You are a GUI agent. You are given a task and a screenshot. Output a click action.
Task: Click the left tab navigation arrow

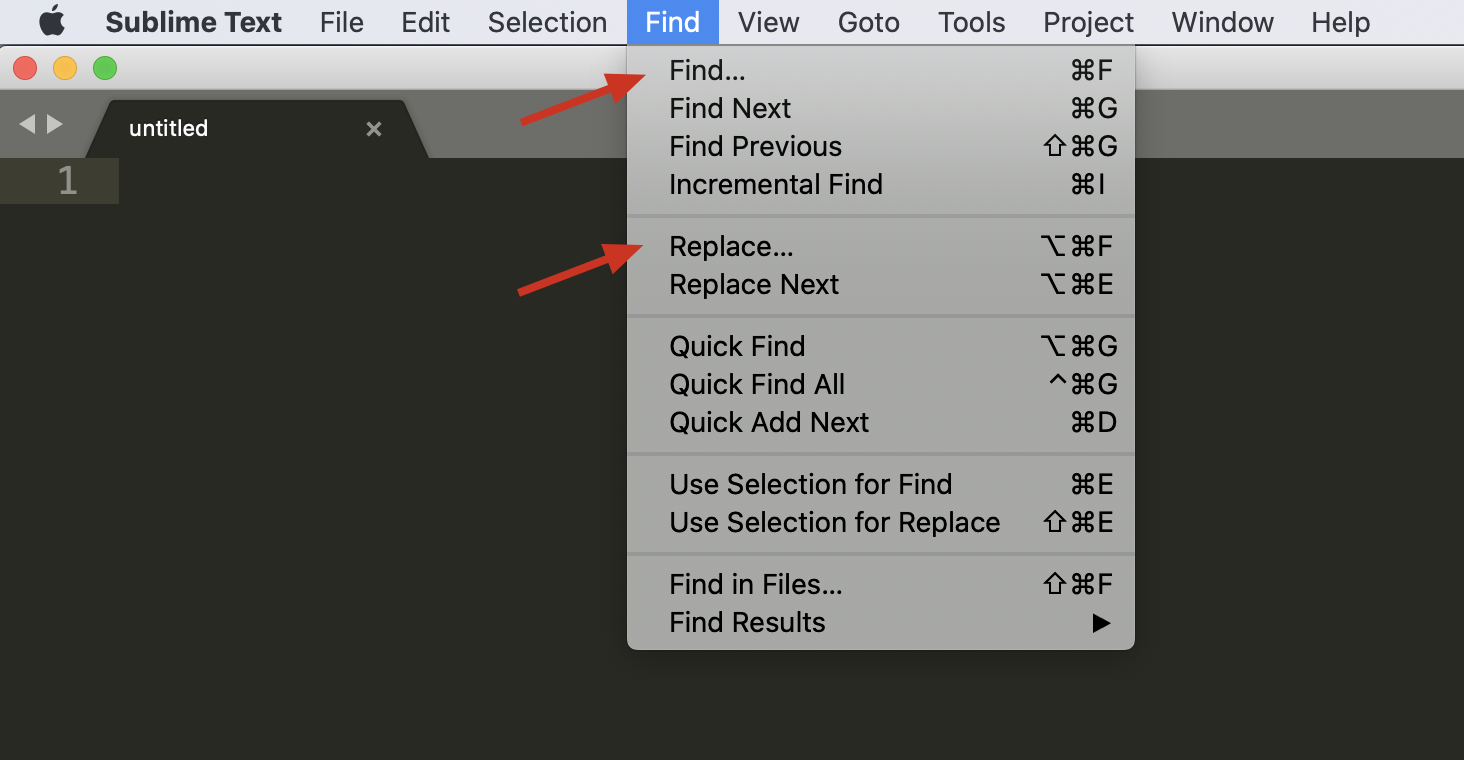tap(27, 124)
